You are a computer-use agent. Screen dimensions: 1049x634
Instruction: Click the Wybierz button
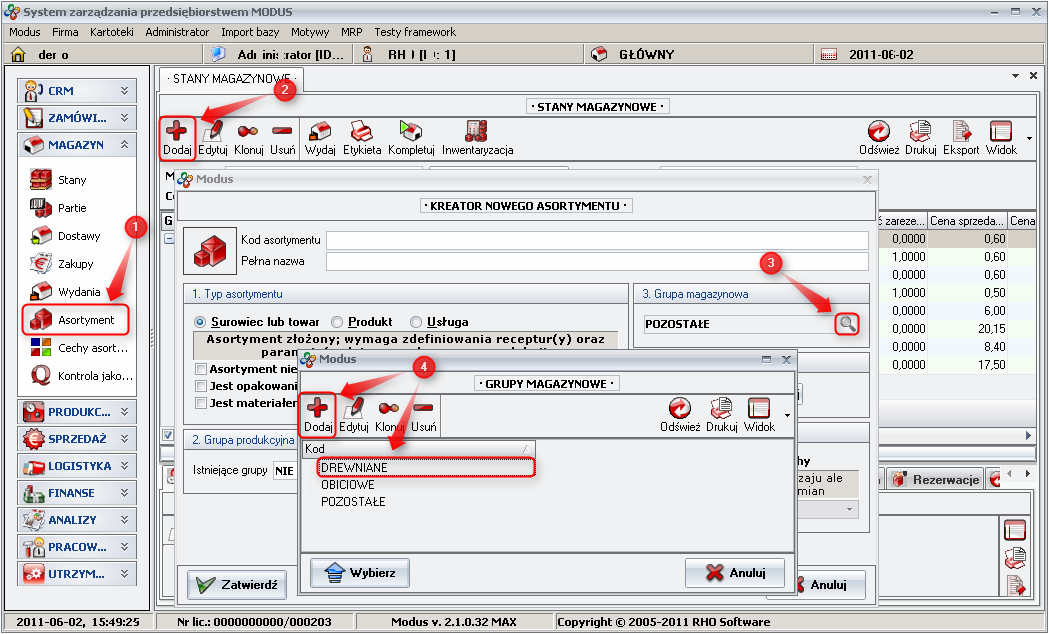click(x=359, y=573)
